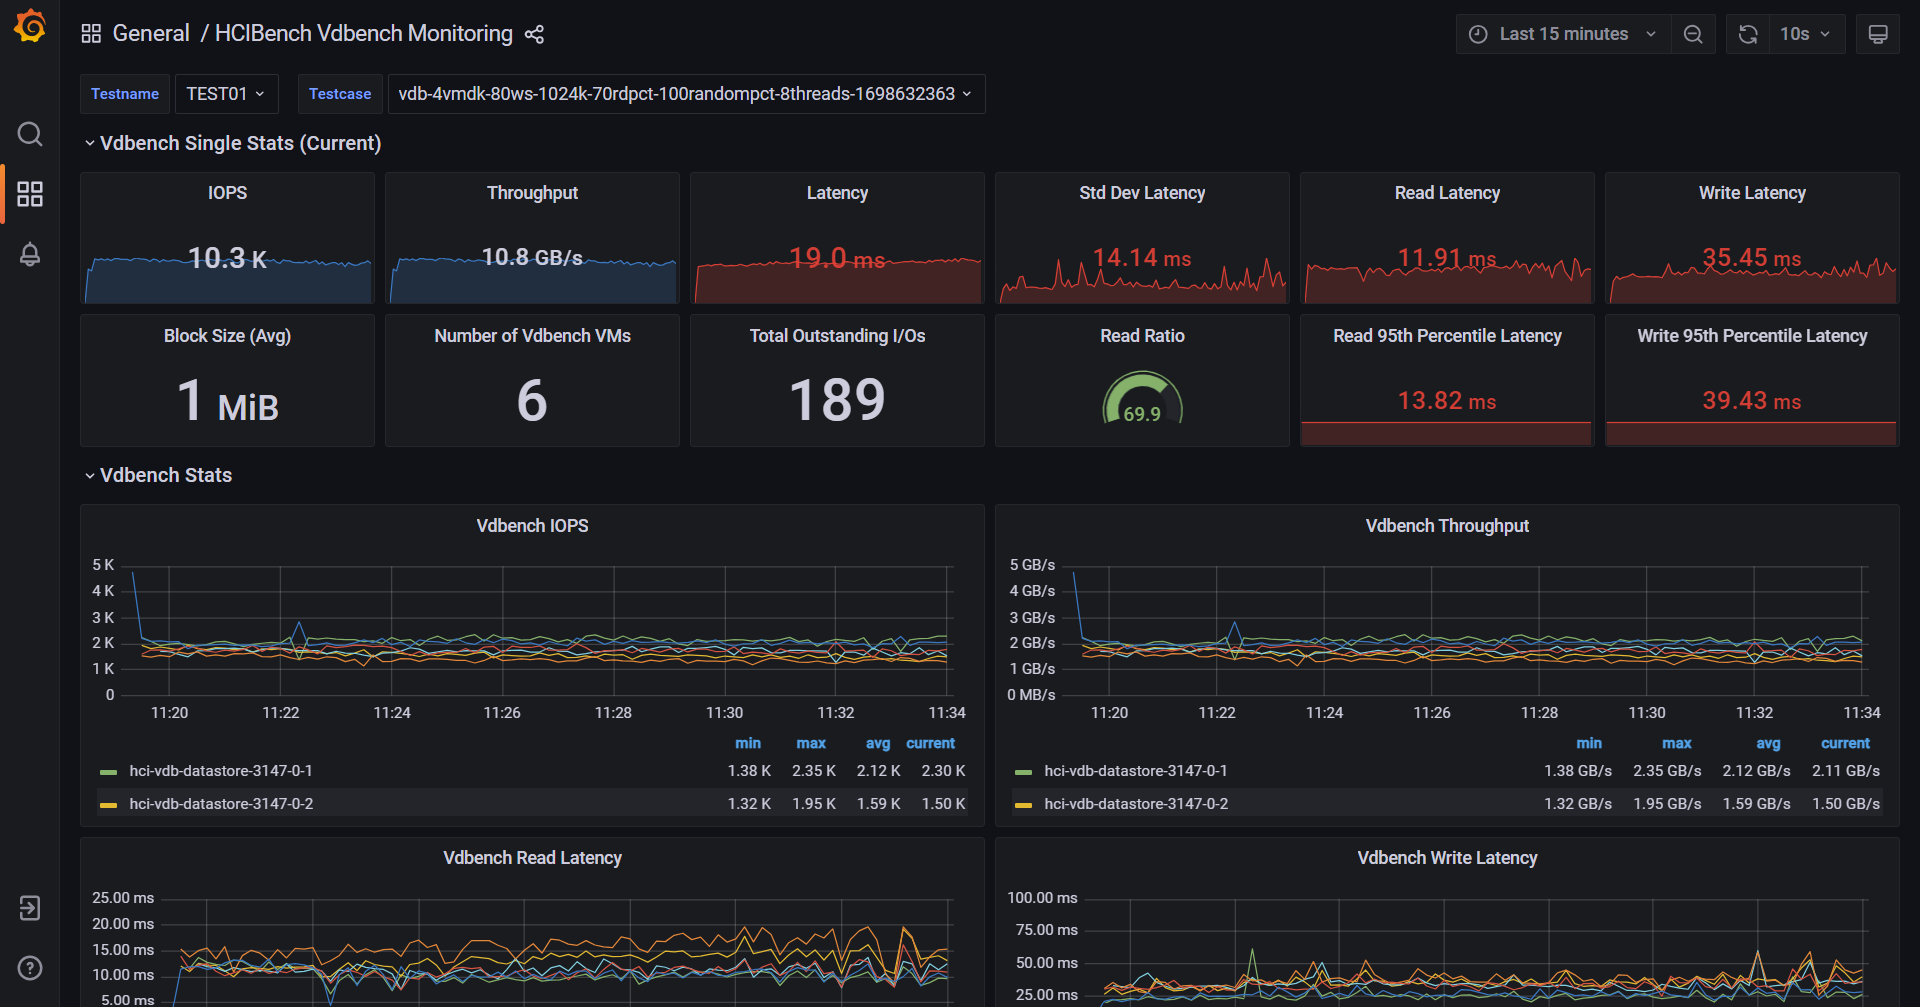Screen dimensions: 1920x1007
Task: Change green color of 3147-0-1 IOPS series
Action: tap(109, 772)
